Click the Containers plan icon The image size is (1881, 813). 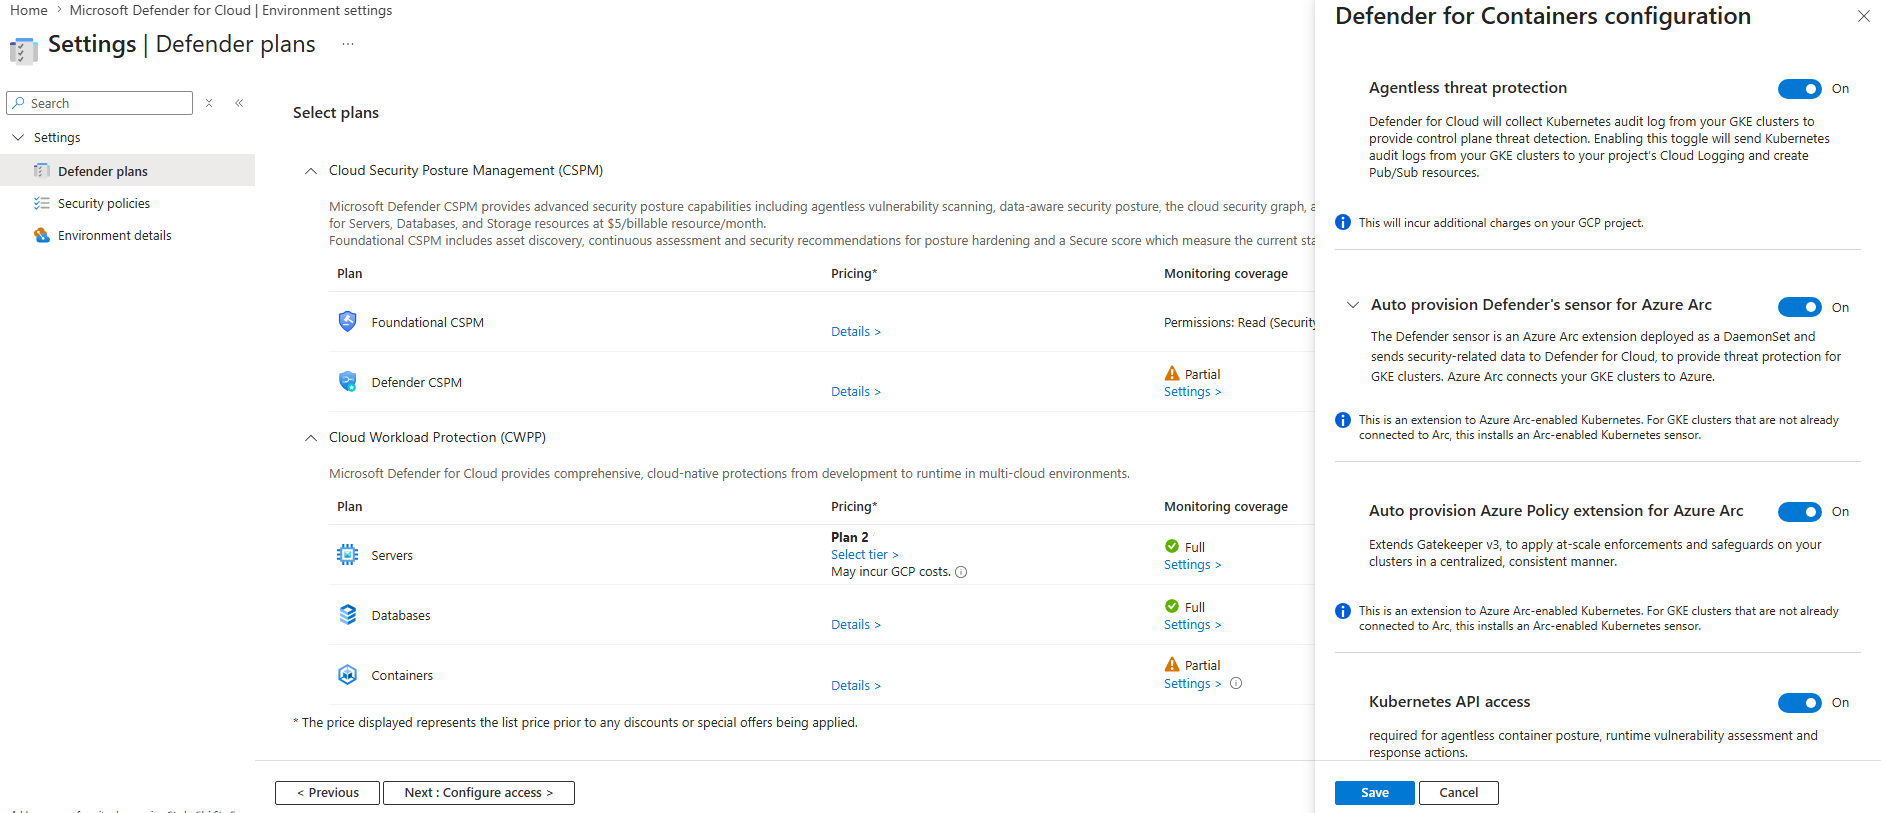click(347, 675)
